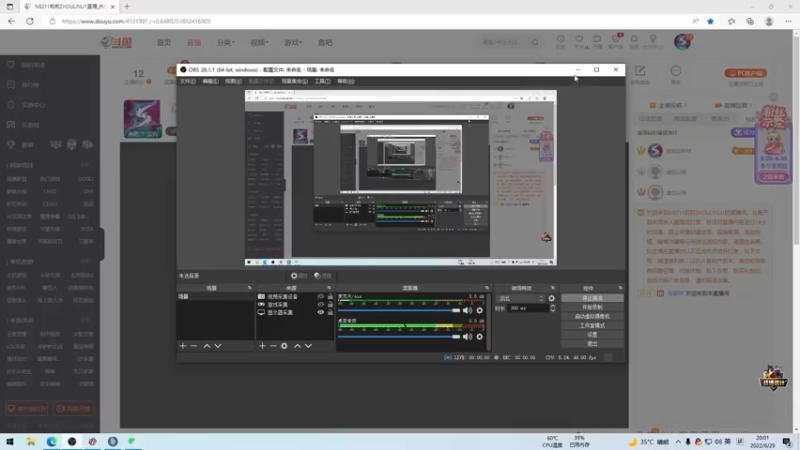800x450 pixels.
Task: Open the Tools menu in OBS
Action: pos(322,81)
